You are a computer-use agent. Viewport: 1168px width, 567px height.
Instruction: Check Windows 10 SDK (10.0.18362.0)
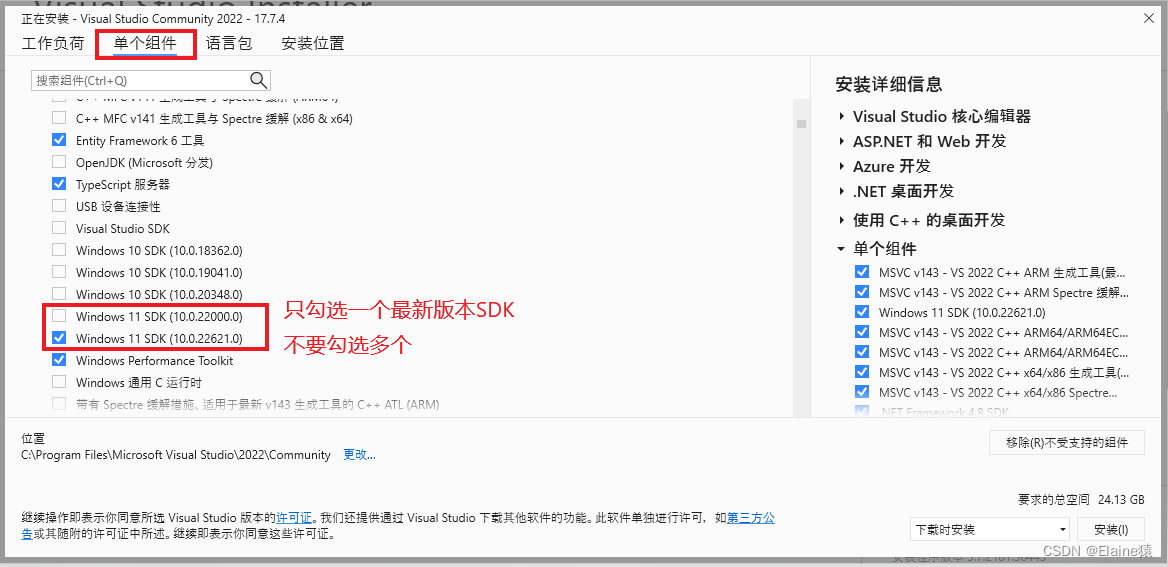click(59, 250)
